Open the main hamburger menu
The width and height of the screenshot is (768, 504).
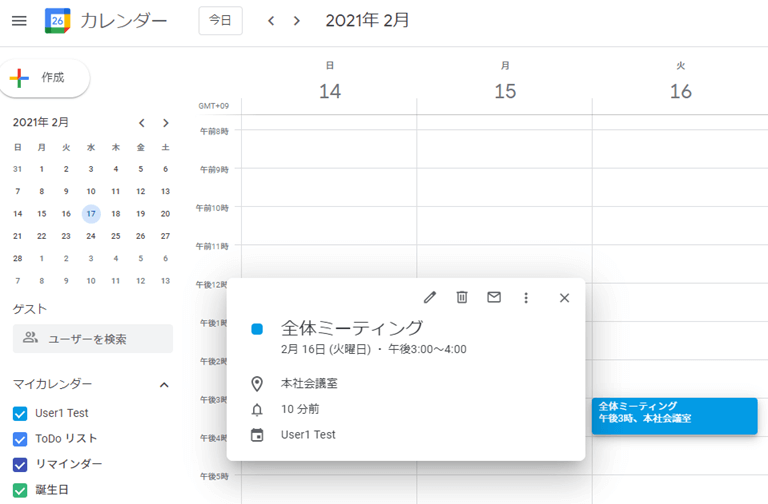tap(19, 21)
